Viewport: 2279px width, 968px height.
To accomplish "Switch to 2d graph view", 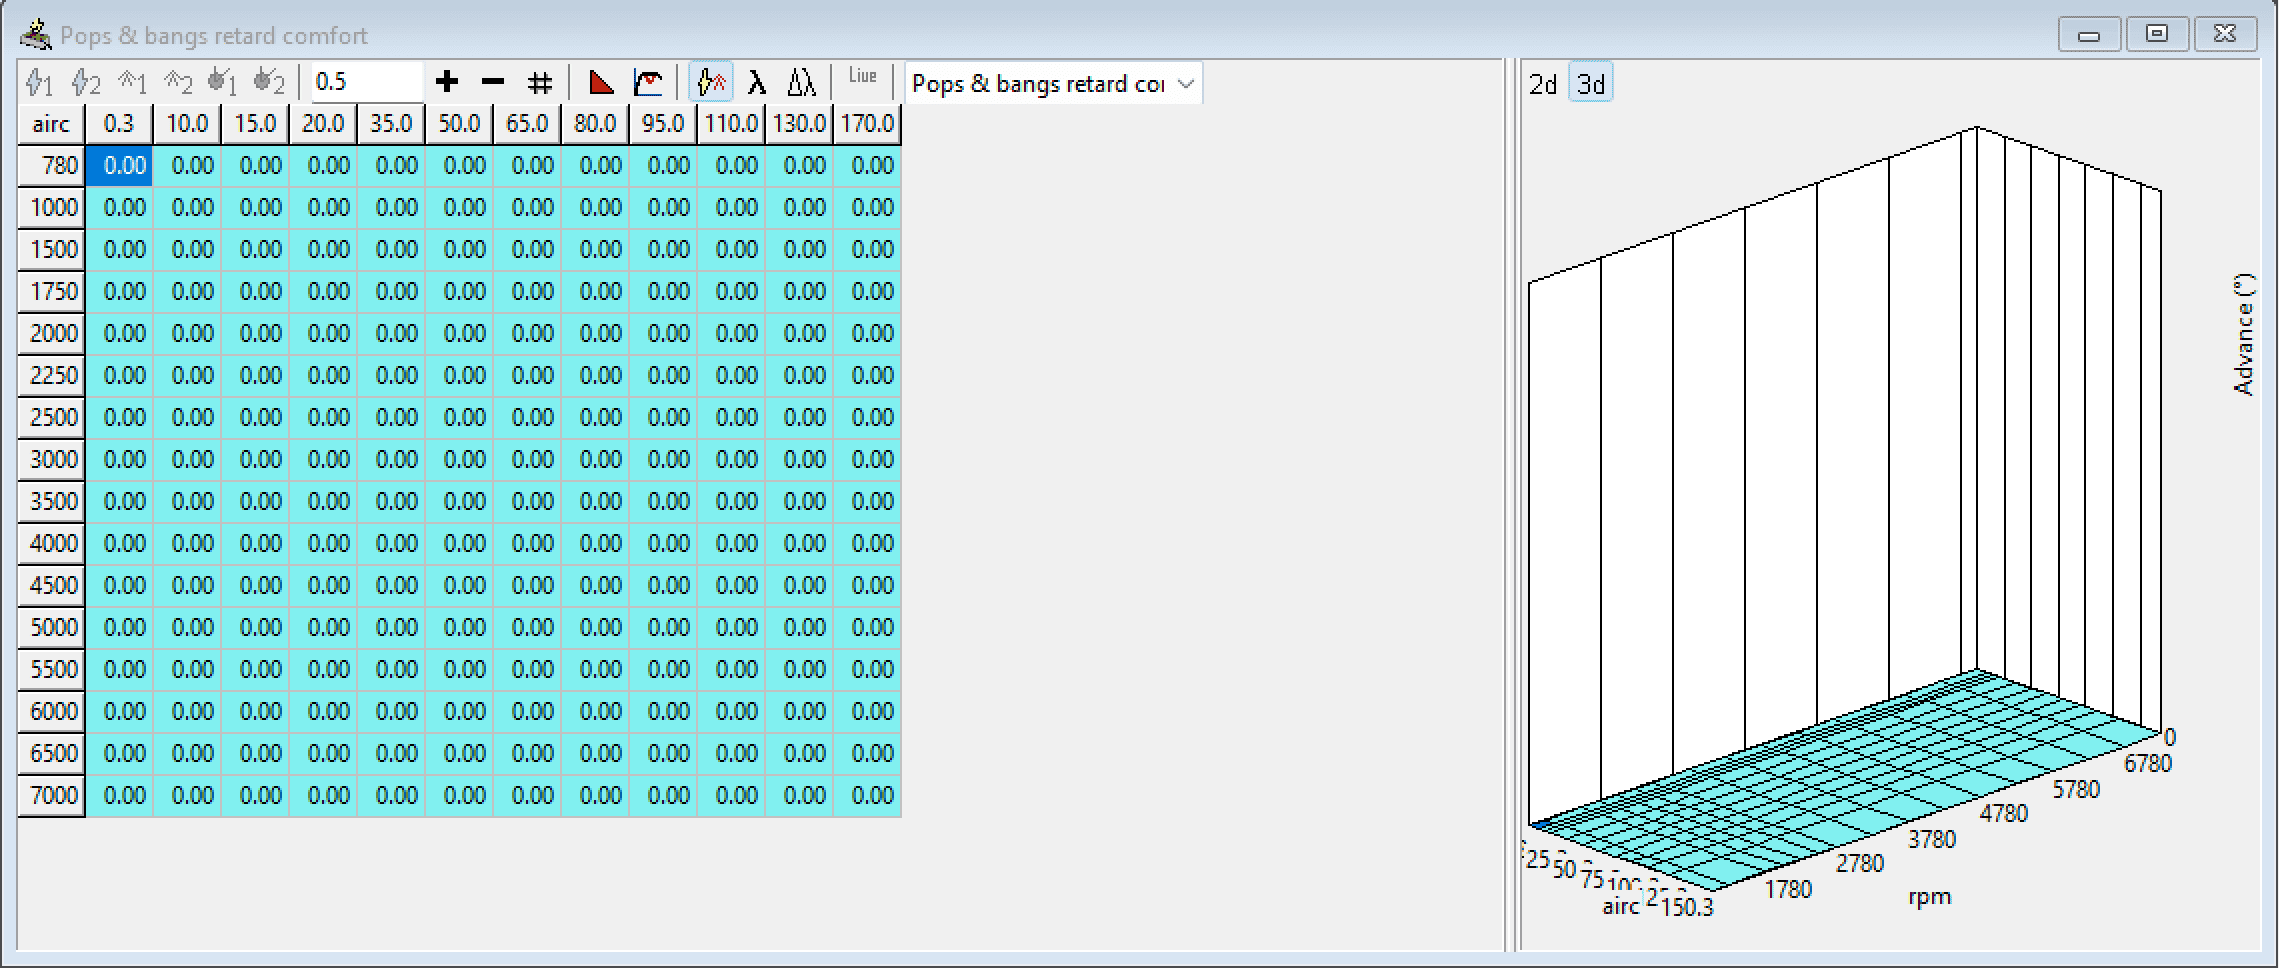I will tap(1543, 83).
